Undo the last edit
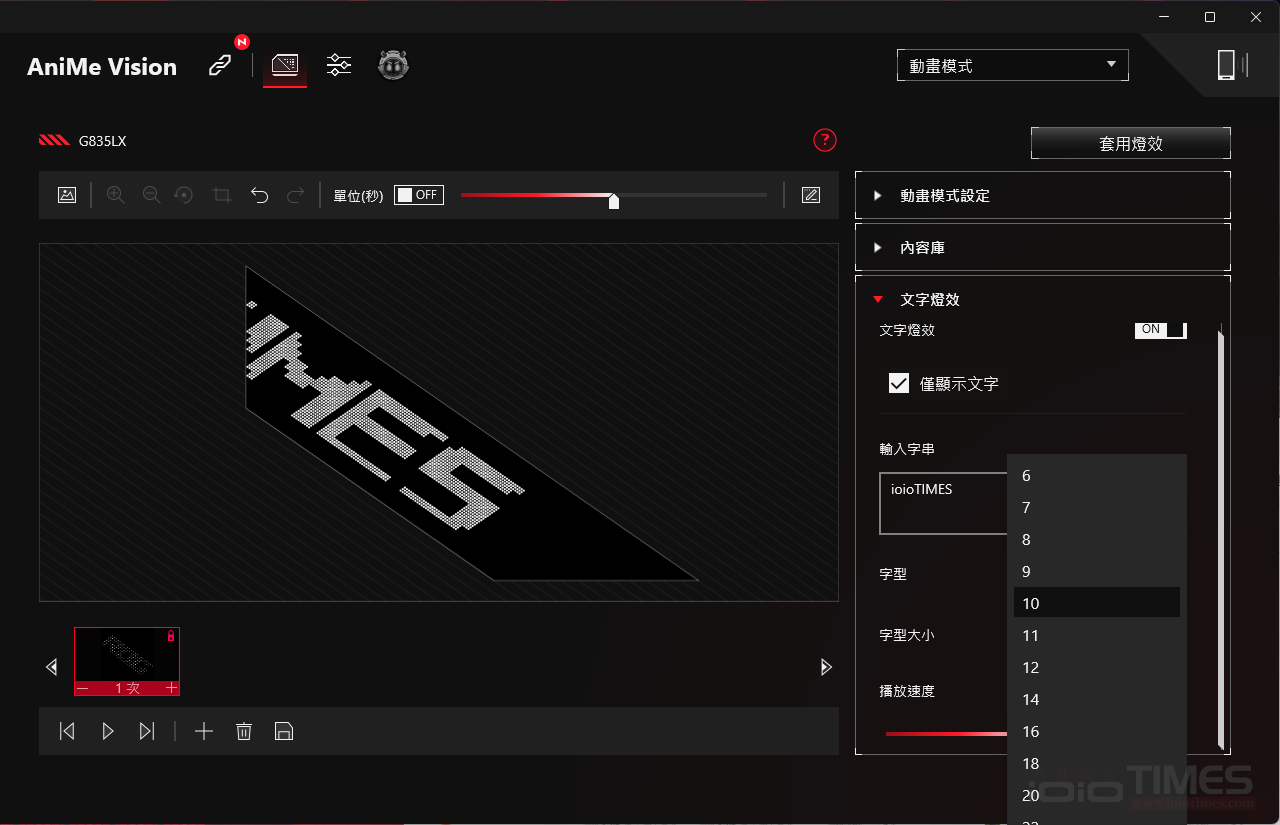 [x=260, y=195]
